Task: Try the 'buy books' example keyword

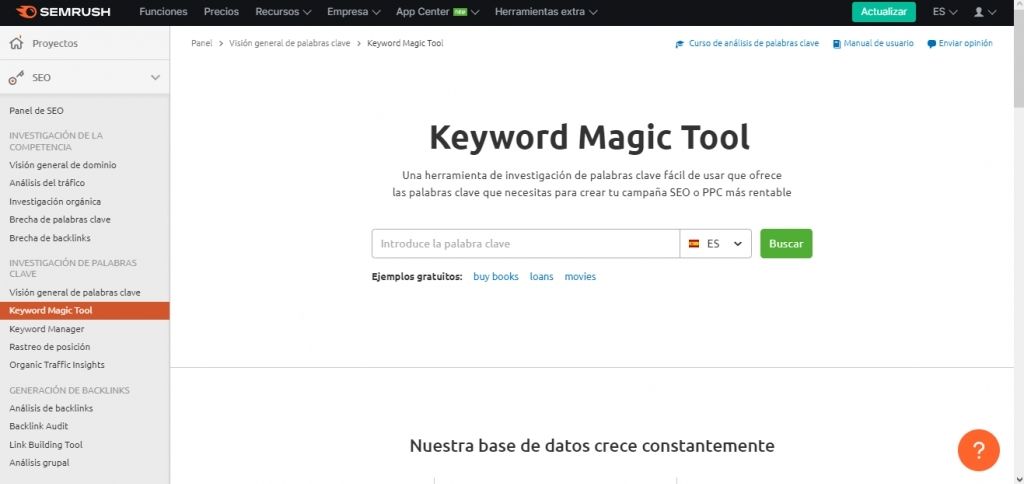Action: [496, 277]
